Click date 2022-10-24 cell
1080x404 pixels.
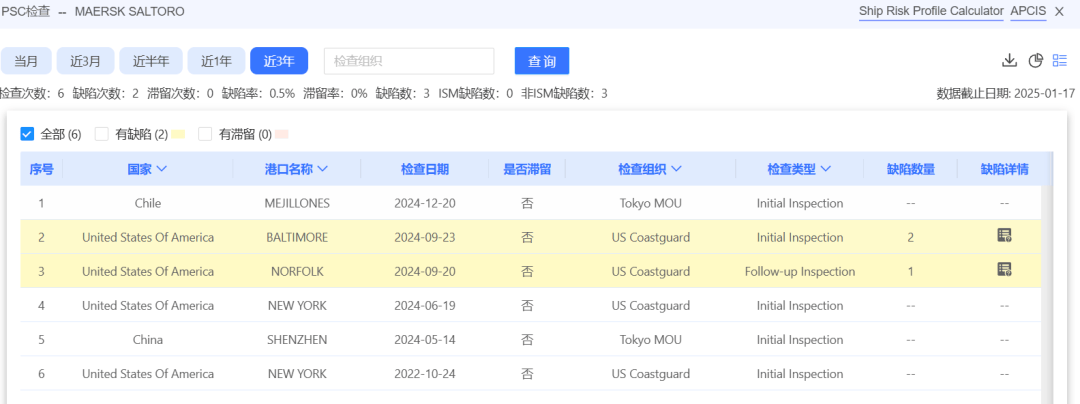pos(425,374)
